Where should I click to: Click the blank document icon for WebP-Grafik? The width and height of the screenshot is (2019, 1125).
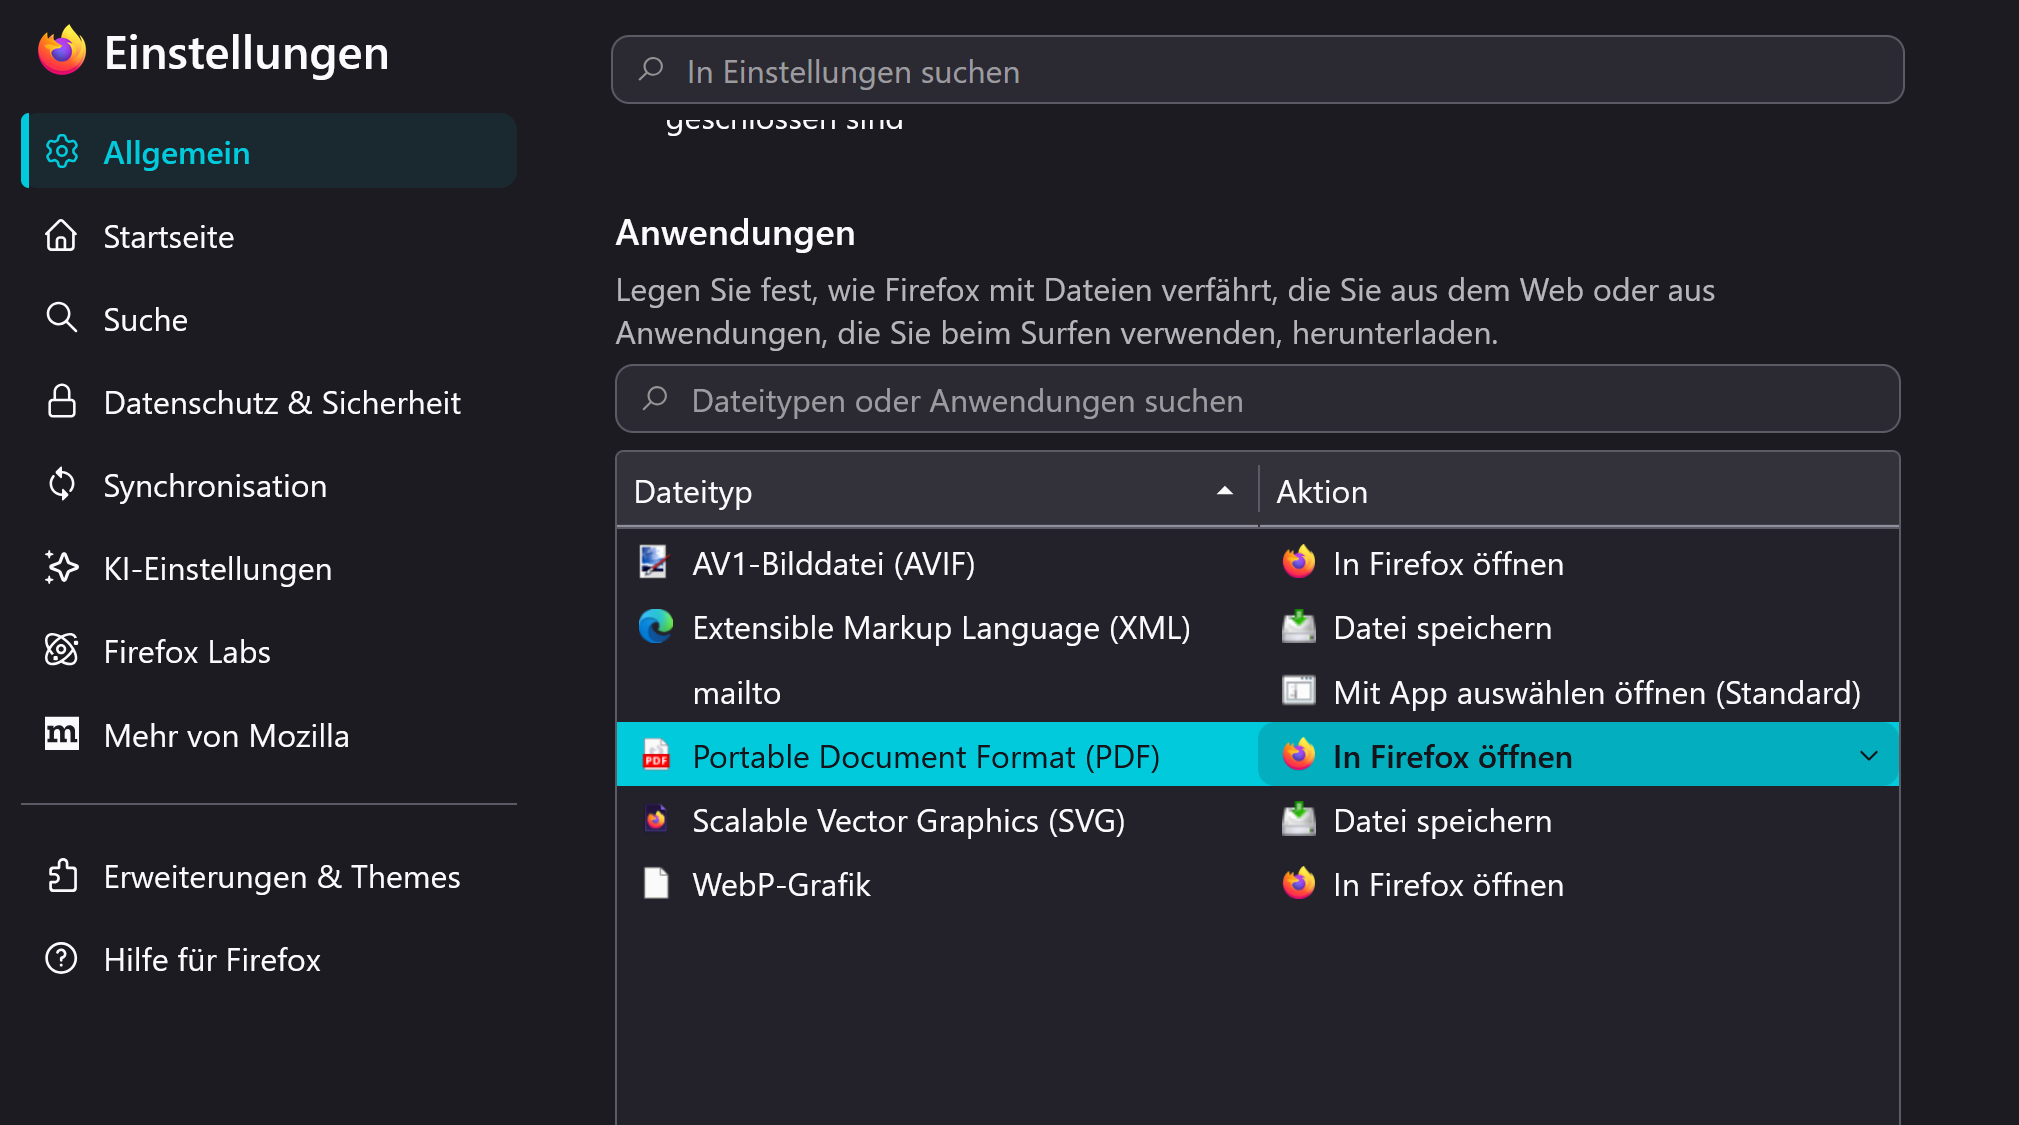click(x=656, y=883)
